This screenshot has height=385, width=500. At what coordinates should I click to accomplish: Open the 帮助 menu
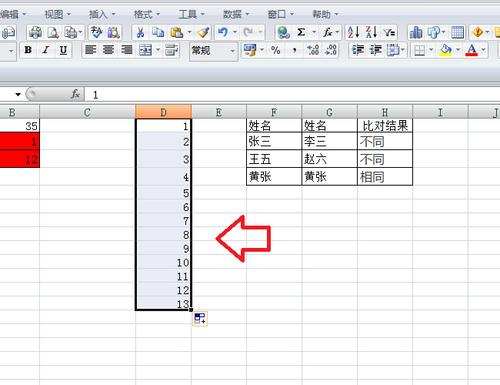pyautogui.click(x=325, y=14)
